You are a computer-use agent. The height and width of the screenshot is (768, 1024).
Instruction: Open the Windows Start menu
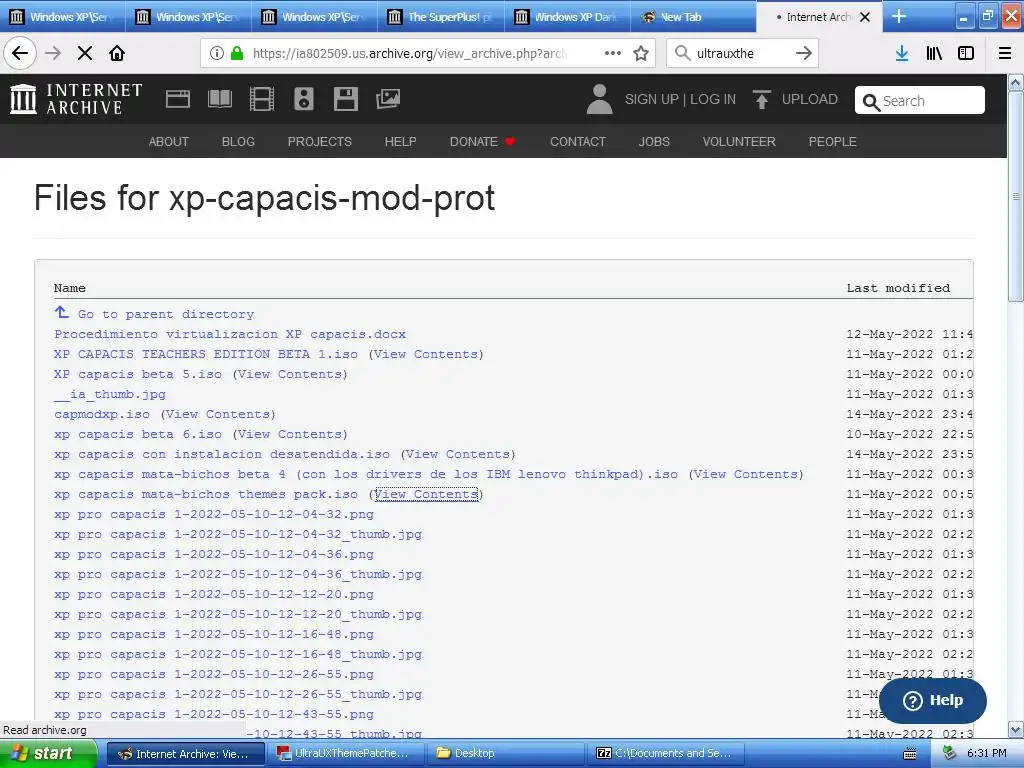coord(48,754)
